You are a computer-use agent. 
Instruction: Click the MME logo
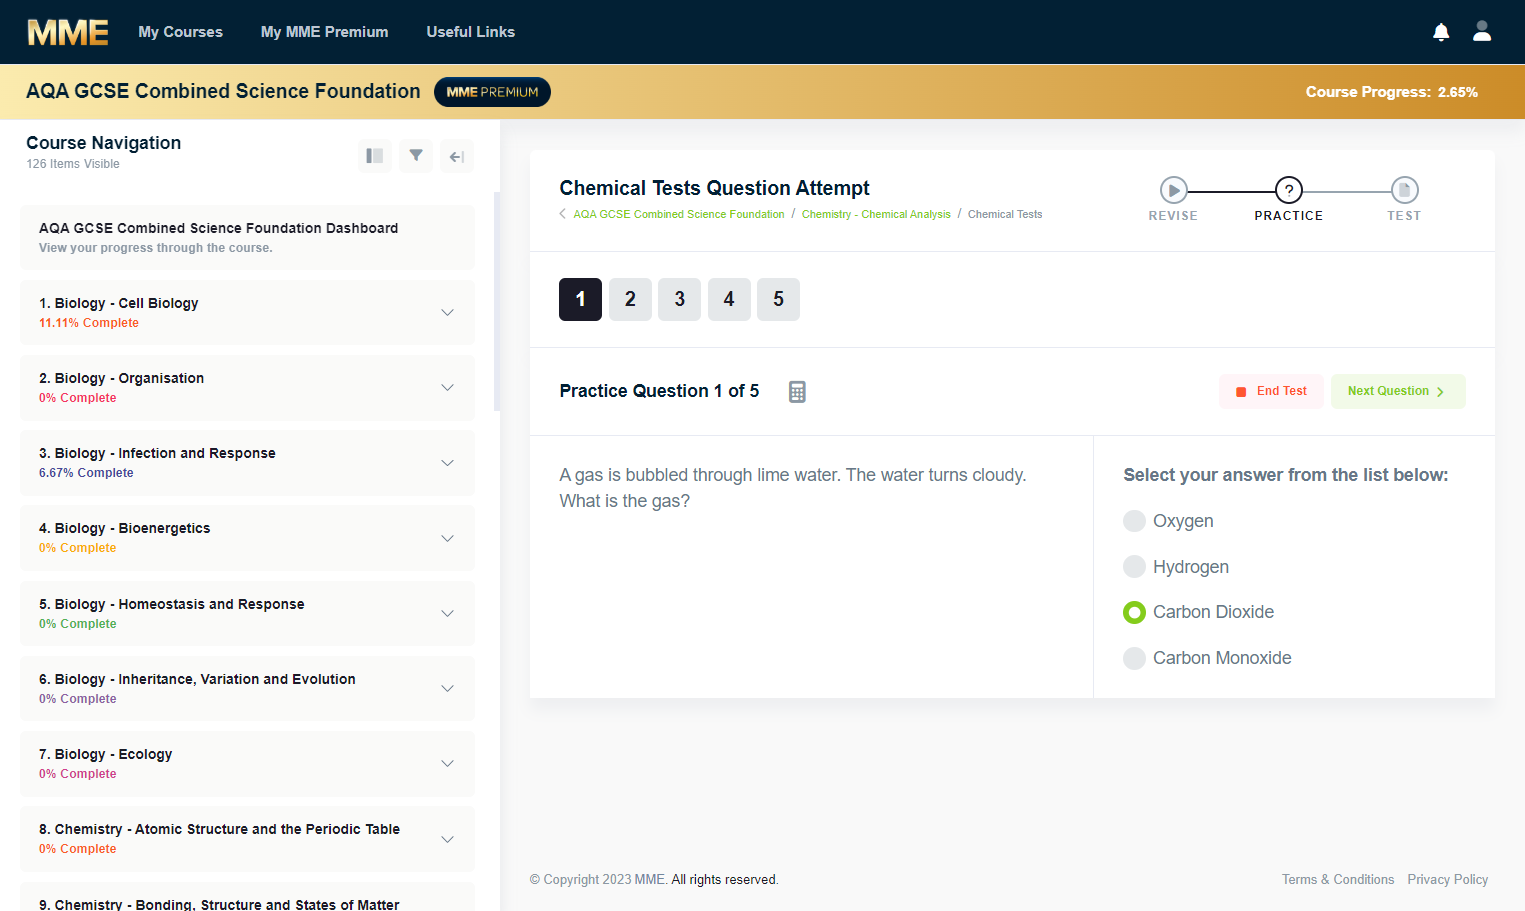point(68,32)
